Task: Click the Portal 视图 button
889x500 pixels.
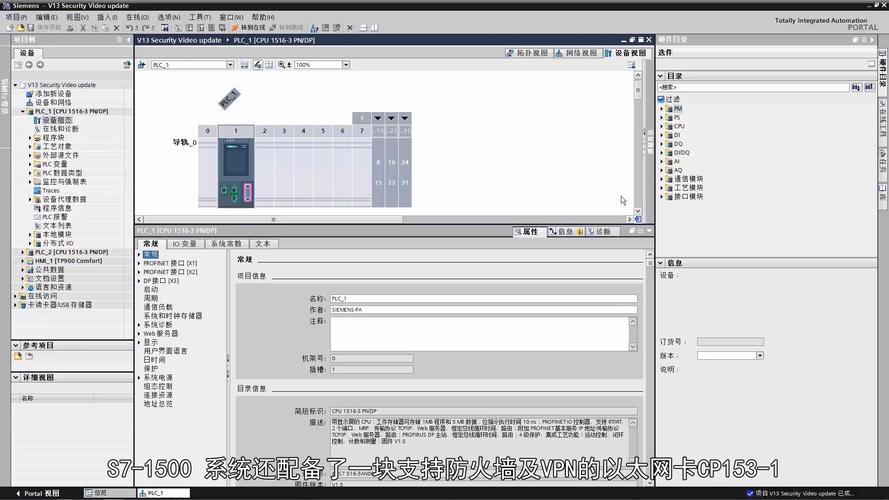Action: pos(39,493)
